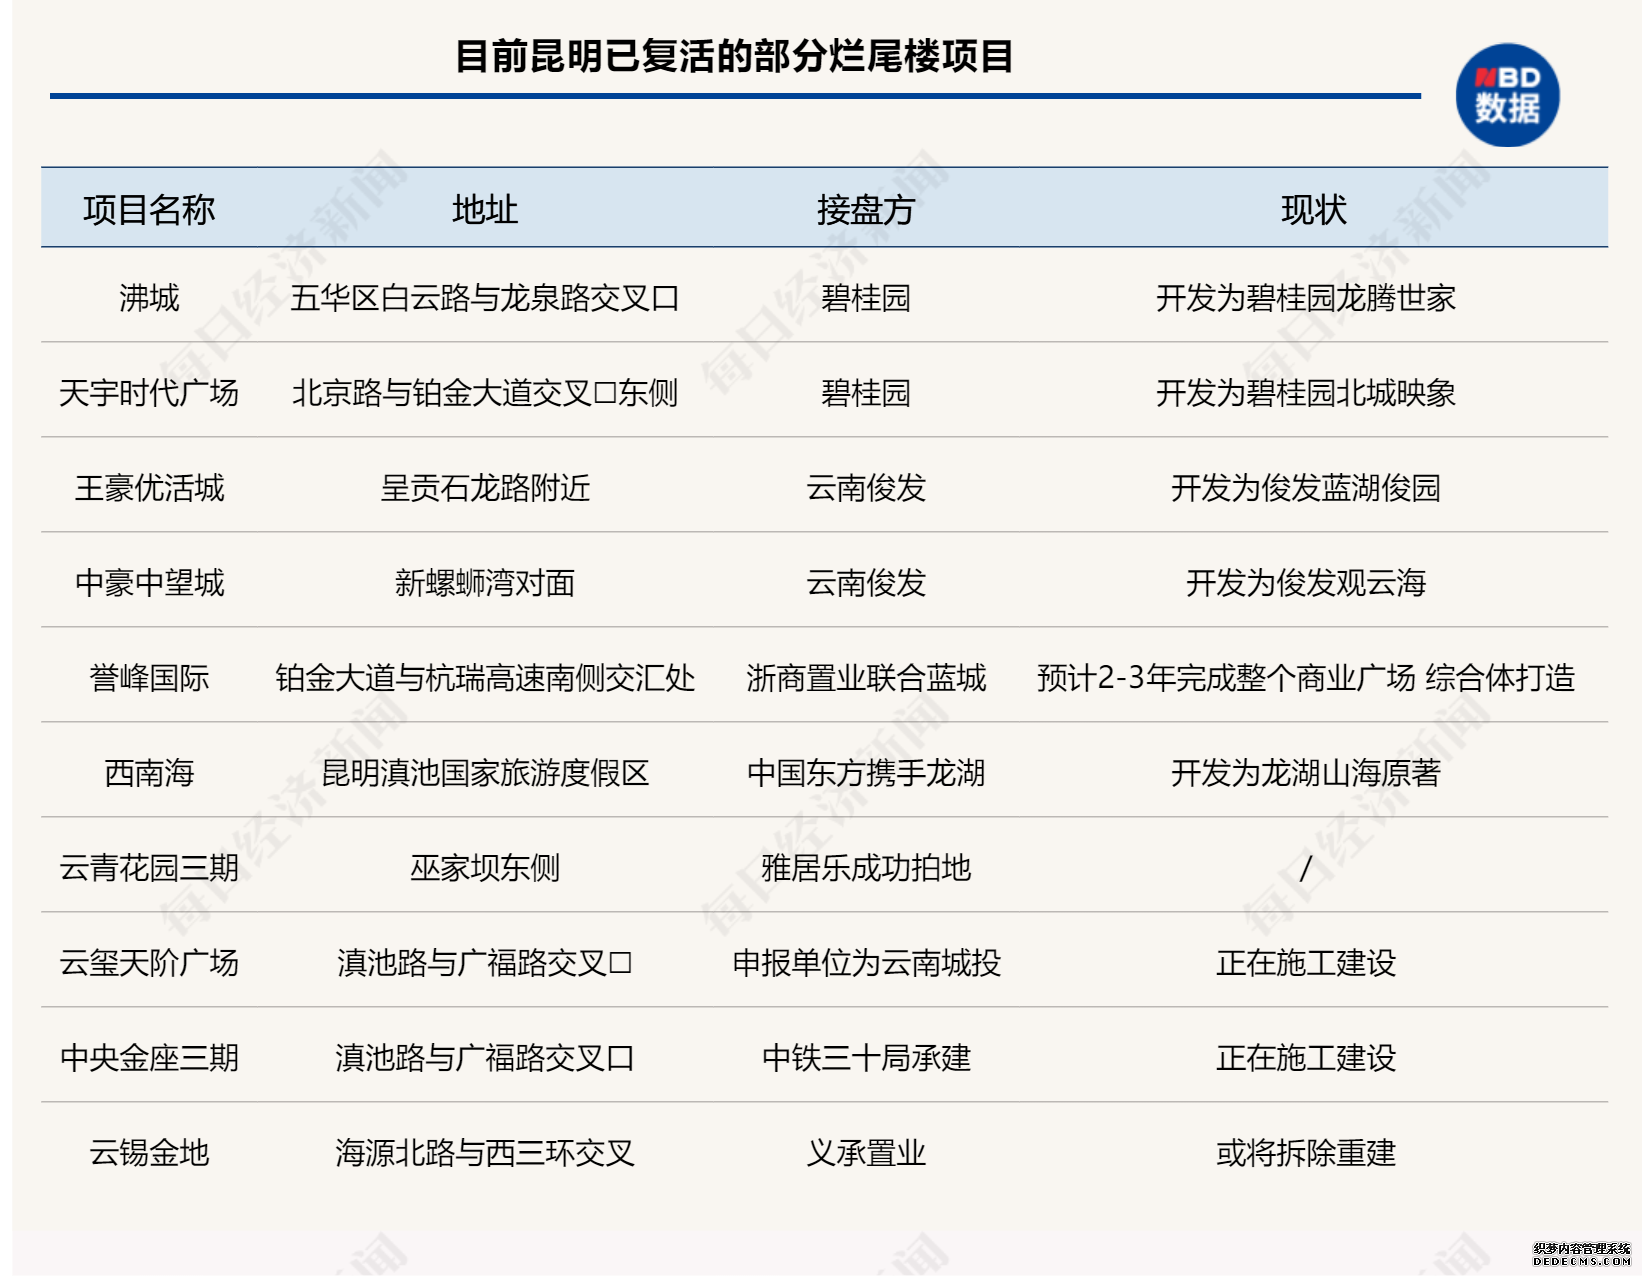Select address 新螺蛳湾对面
The width and height of the screenshot is (1642, 1276).
tap(485, 583)
